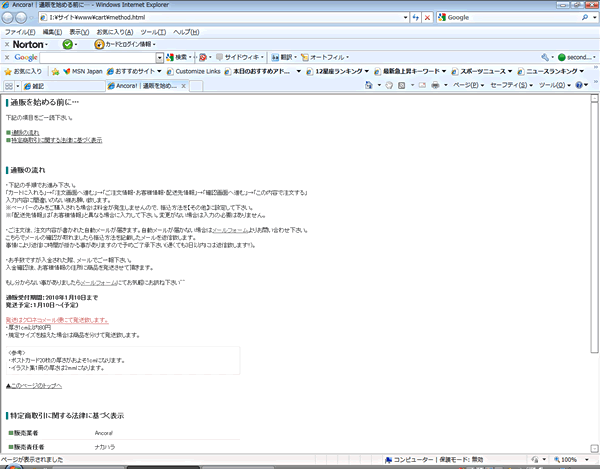Open the Norton green check status icon
This screenshot has width=600, height=469.
68,44
